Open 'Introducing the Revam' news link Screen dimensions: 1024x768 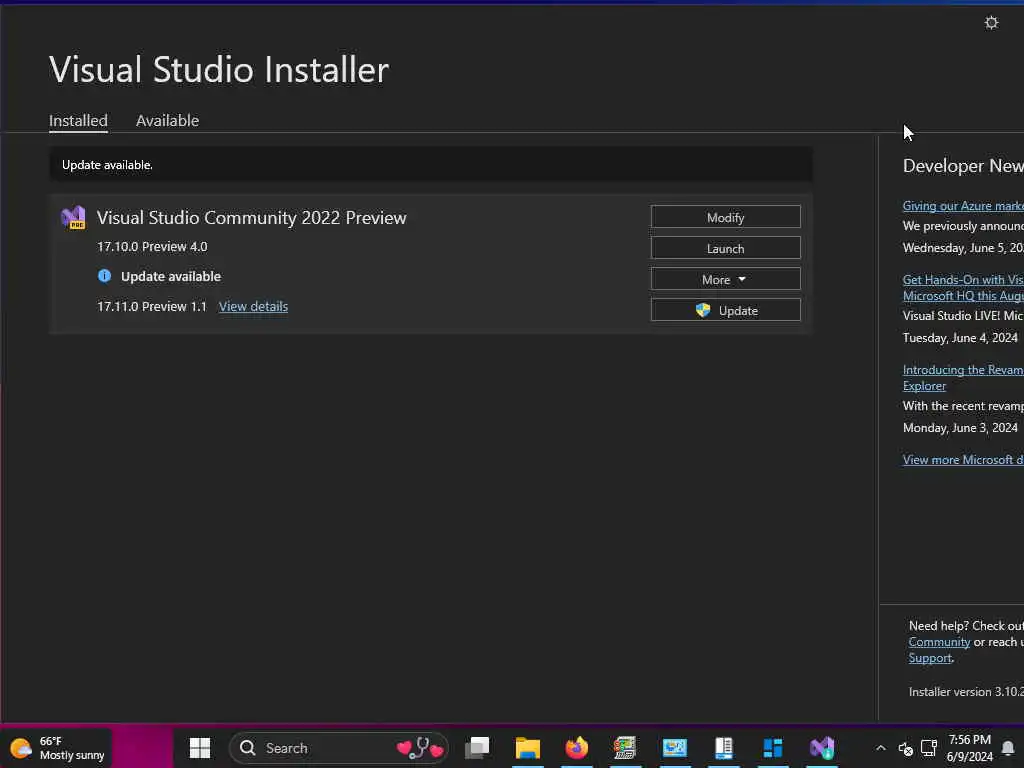(x=963, y=377)
